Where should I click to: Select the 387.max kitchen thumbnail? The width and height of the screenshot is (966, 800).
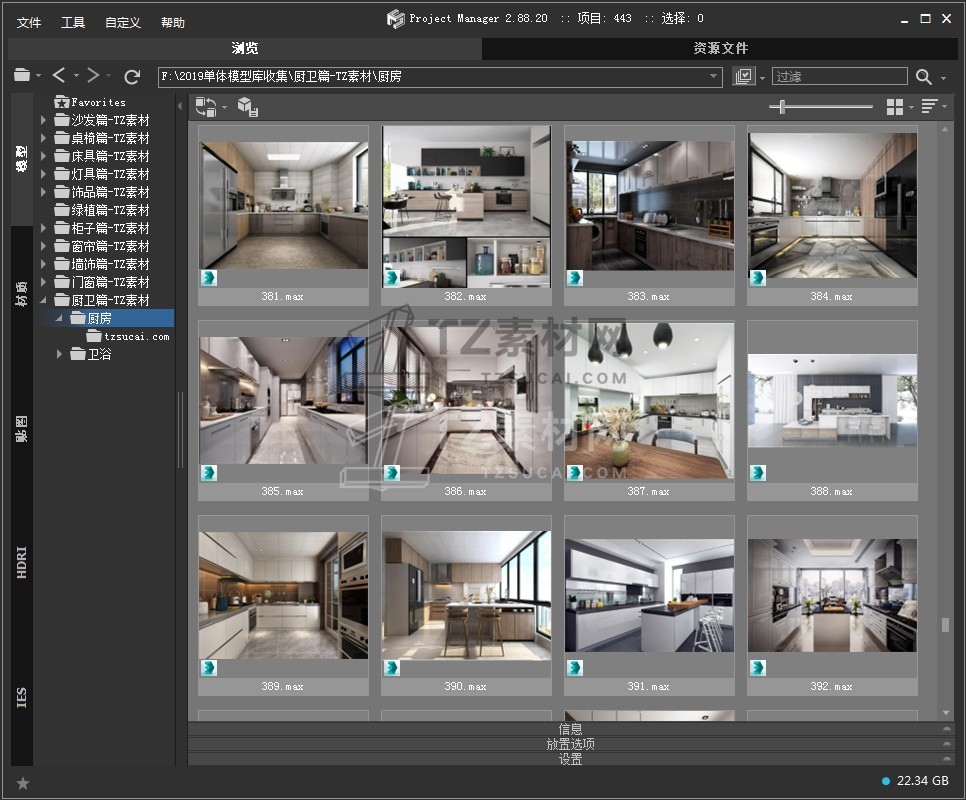649,400
